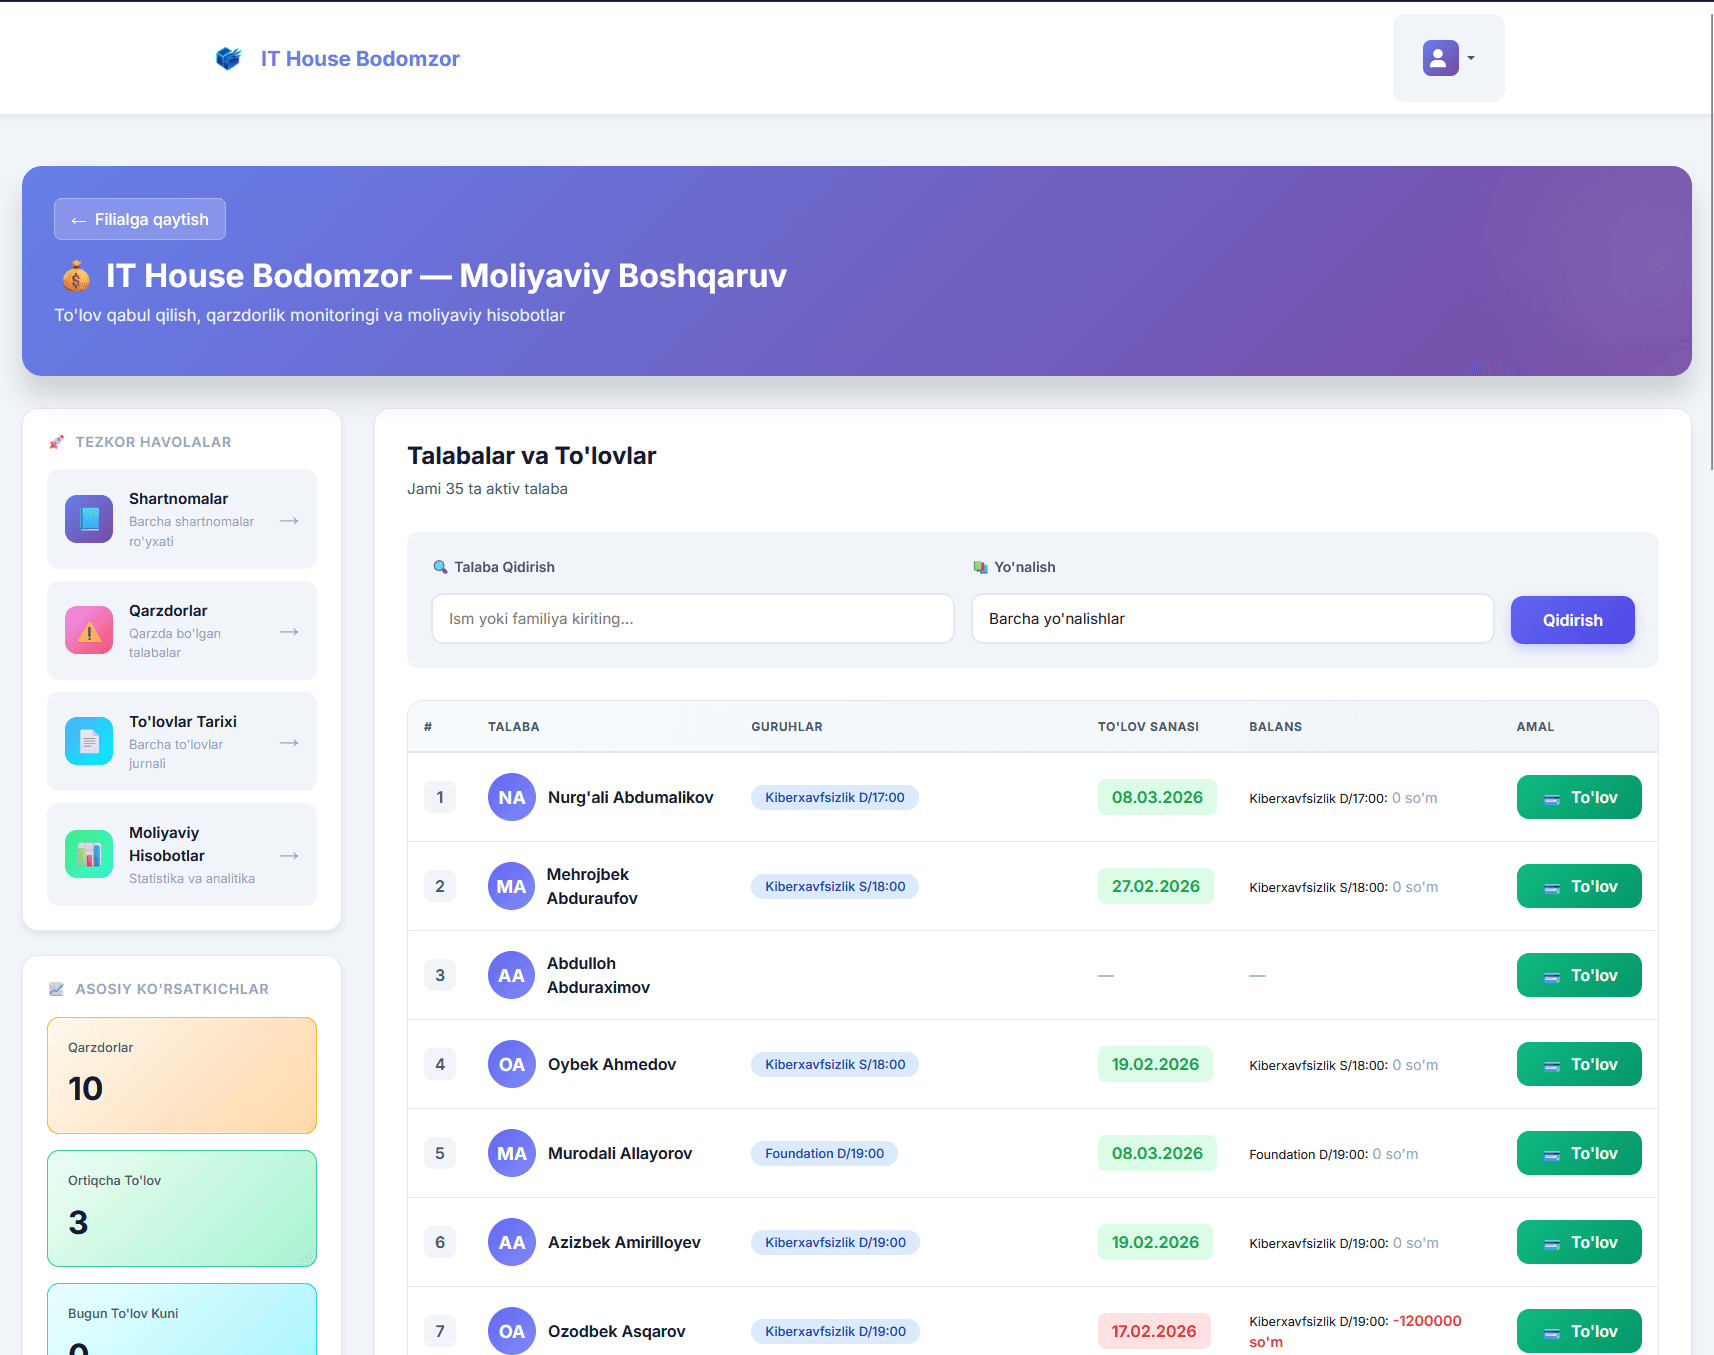The image size is (1714, 1355).
Task: Click the Moliyaviy Hisobotlar chart icon
Action: pyautogui.click(x=89, y=854)
